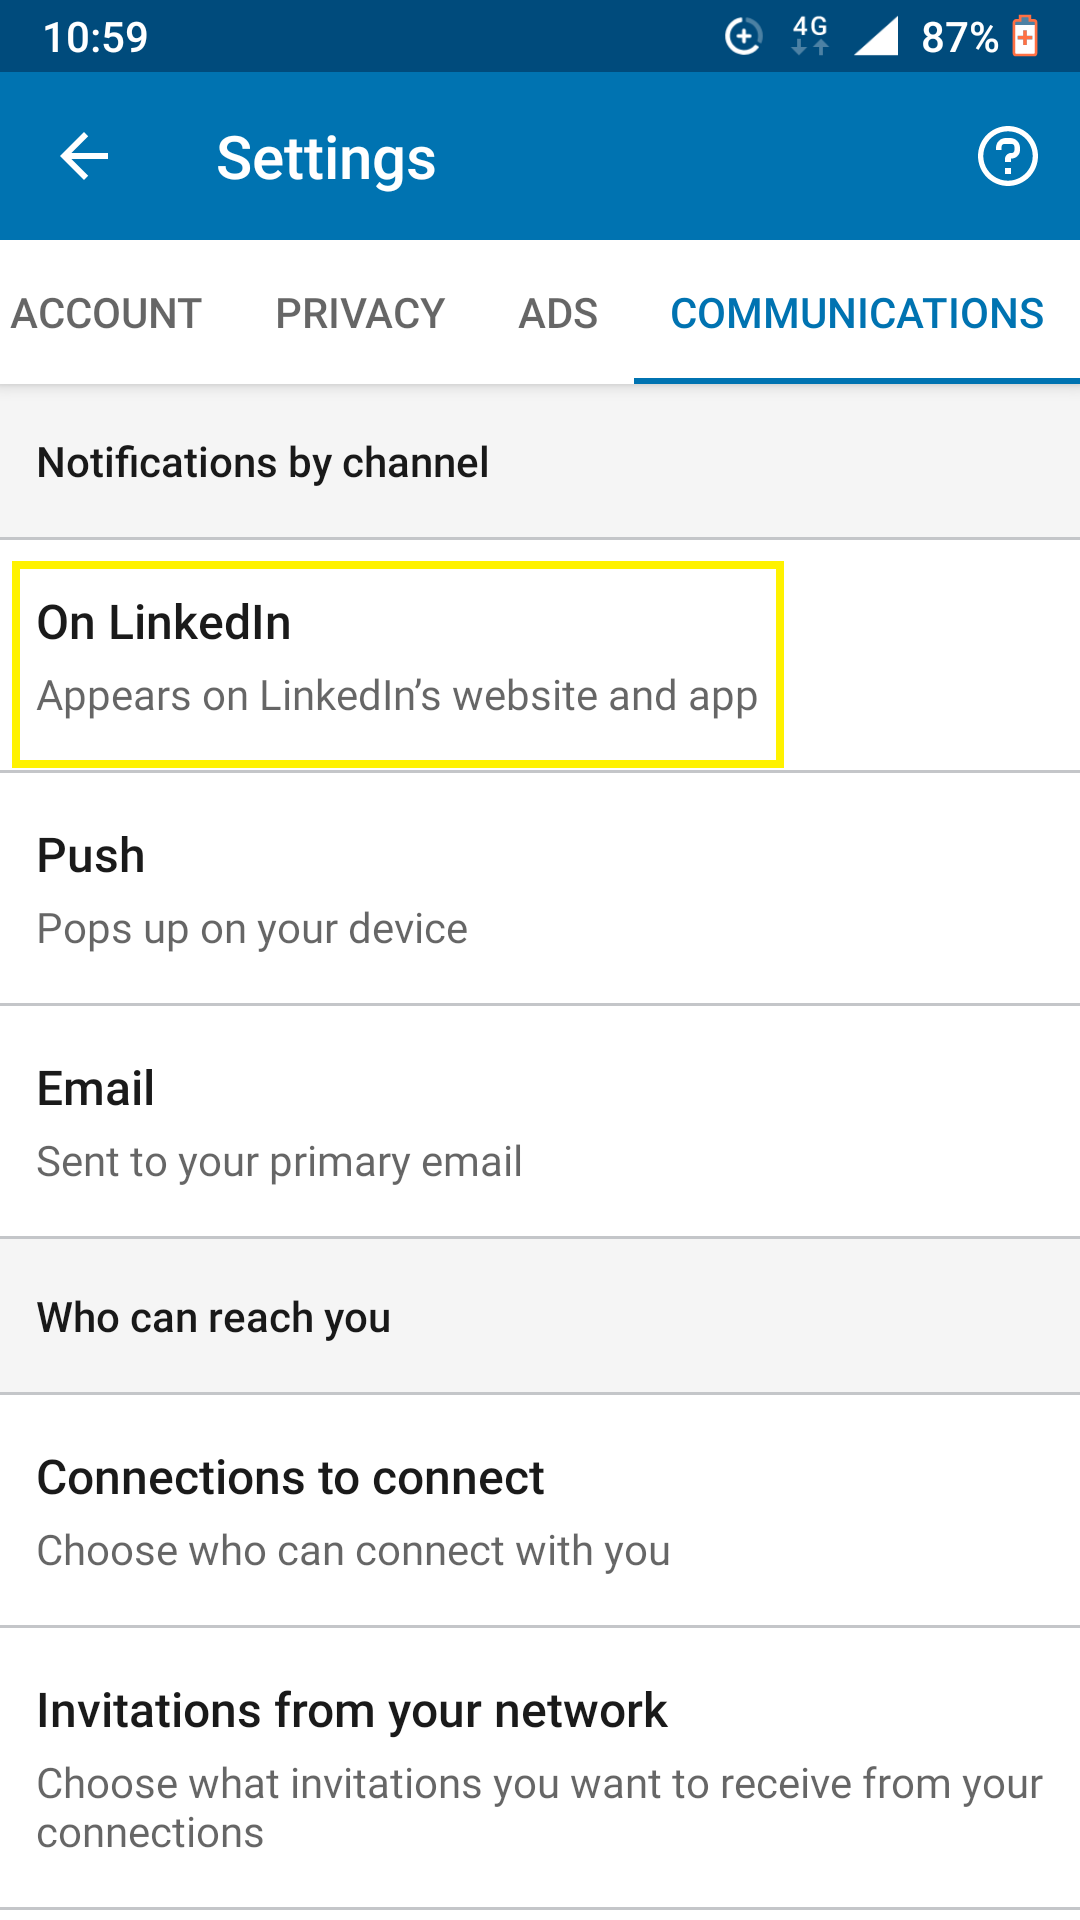Tap the Notifications by channel header
Image resolution: width=1080 pixels, height=1920 pixels.
pos(263,463)
